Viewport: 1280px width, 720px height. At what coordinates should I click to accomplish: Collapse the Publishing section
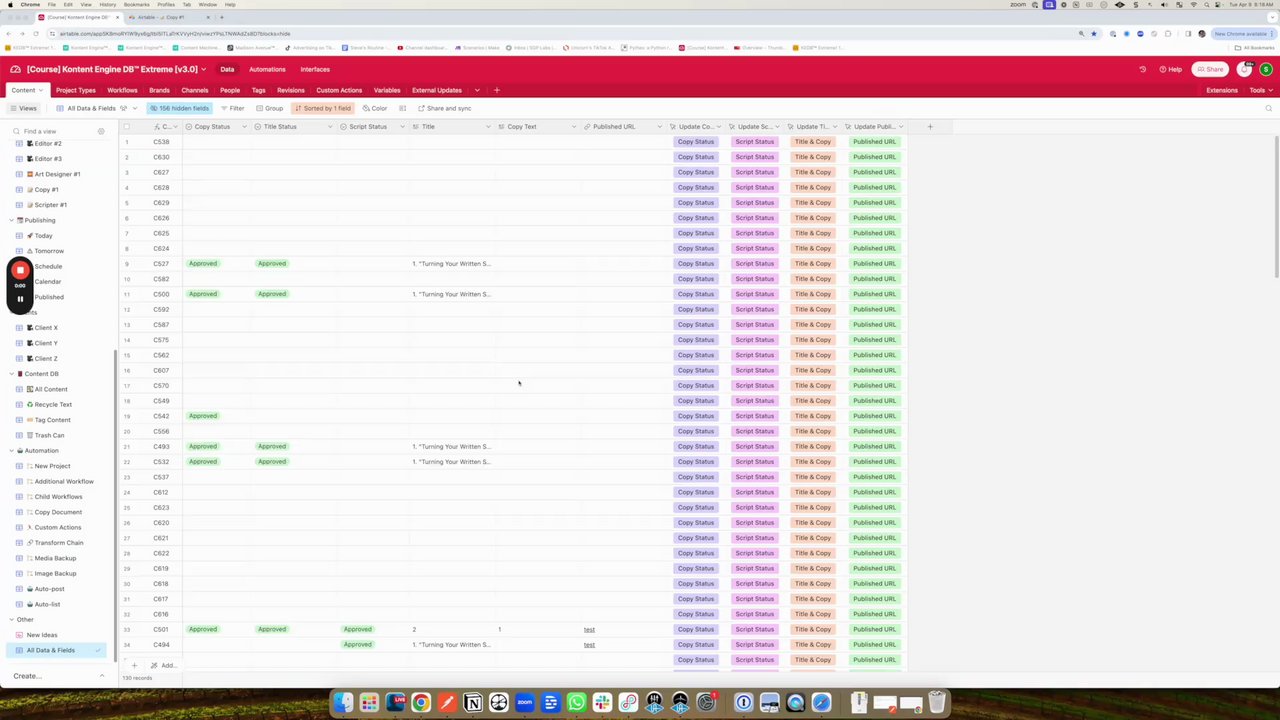[12, 220]
